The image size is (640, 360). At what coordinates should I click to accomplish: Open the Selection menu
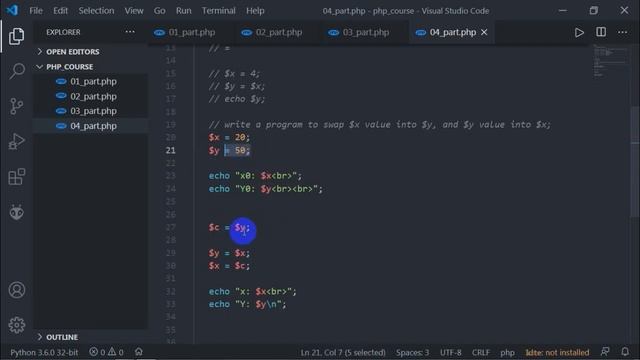pyautogui.click(x=96, y=11)
